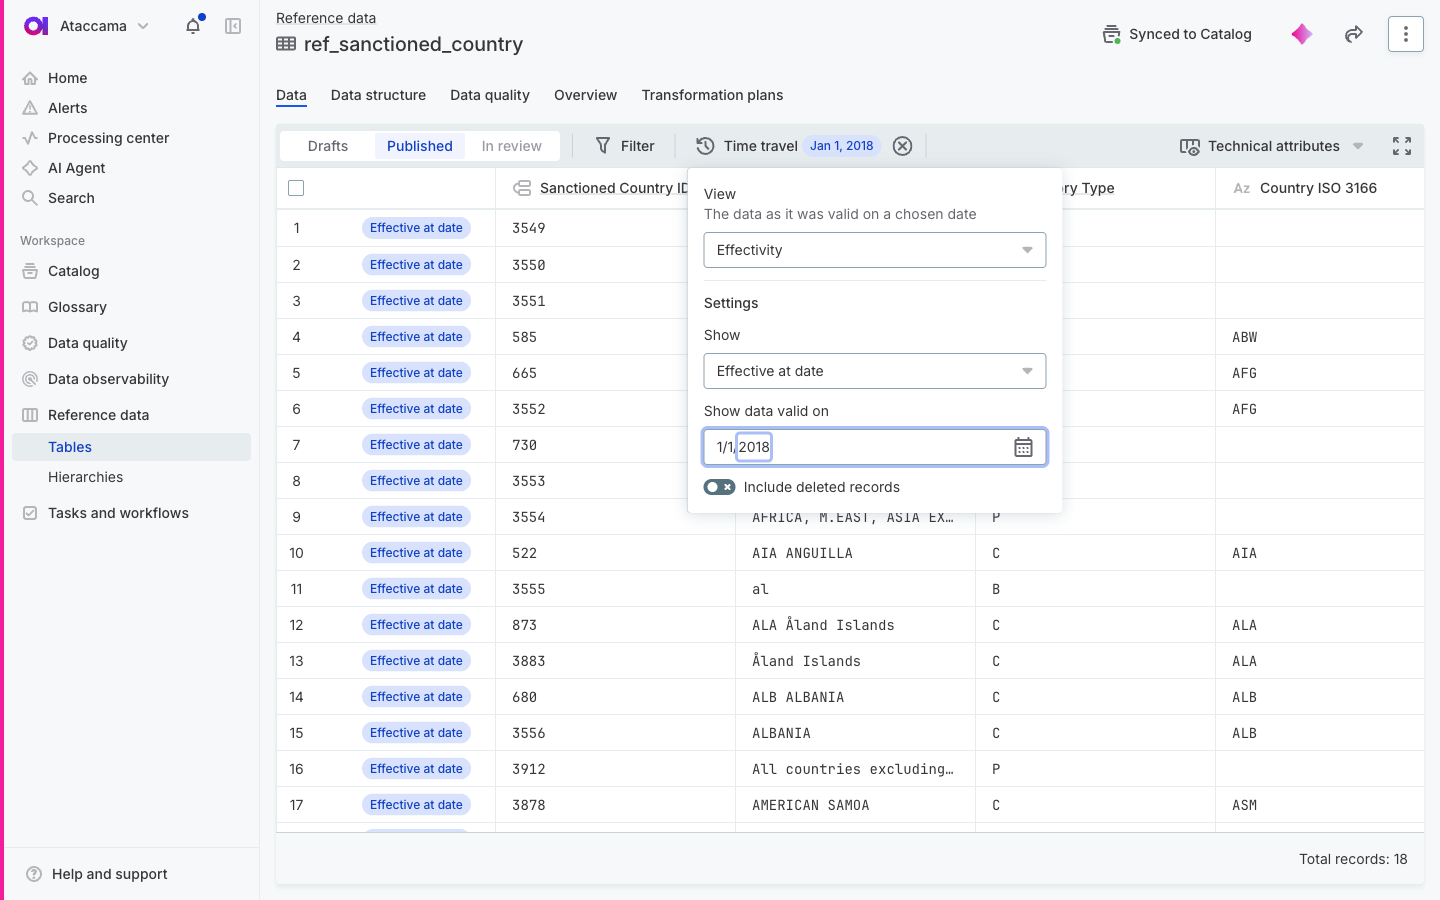This screenshot has width=1440, height=900.
Task: Click the Sanctioned Country ID column header
Action: click(614, 188)
